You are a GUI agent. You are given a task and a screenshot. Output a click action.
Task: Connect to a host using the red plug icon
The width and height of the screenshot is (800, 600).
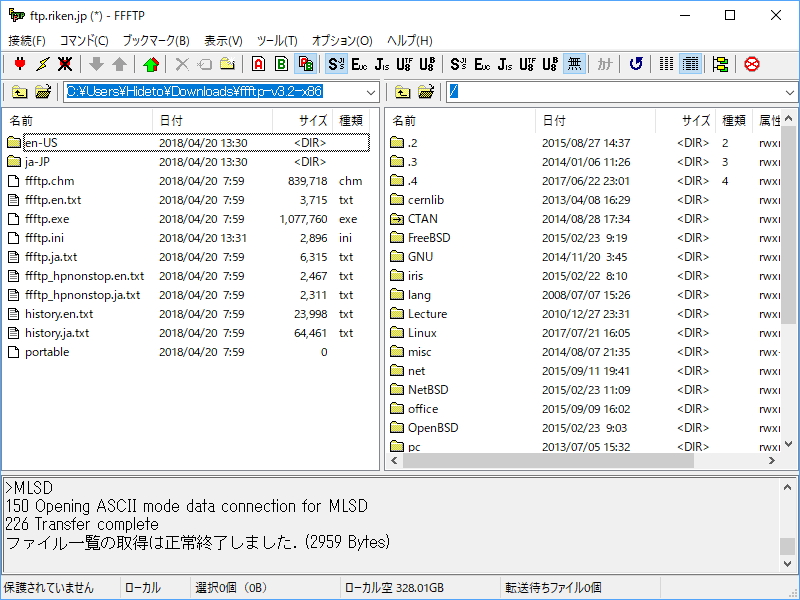pyautogui.click(x=19, y=64)
